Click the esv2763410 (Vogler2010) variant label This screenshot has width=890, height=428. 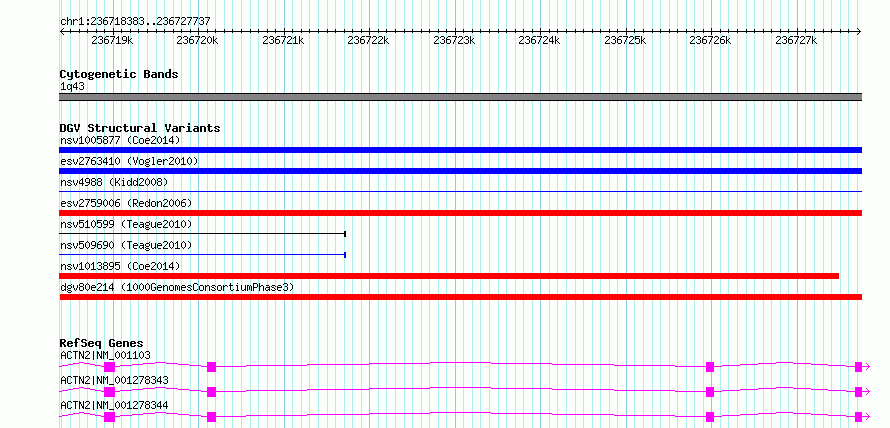coord(129,161)
